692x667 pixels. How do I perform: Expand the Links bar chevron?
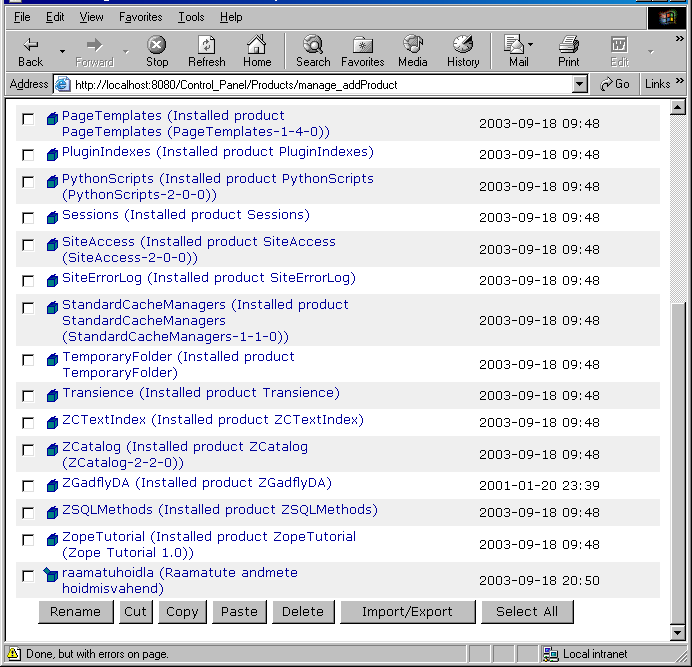tap(679, 80)
